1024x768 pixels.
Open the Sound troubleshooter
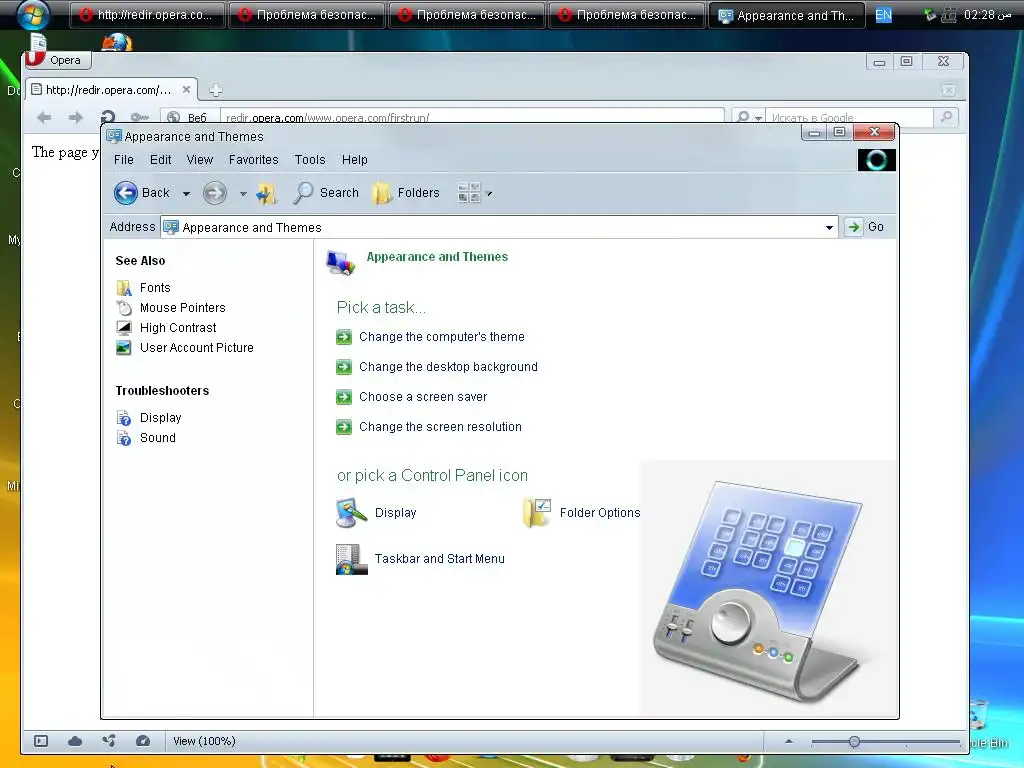click(157, 438)
